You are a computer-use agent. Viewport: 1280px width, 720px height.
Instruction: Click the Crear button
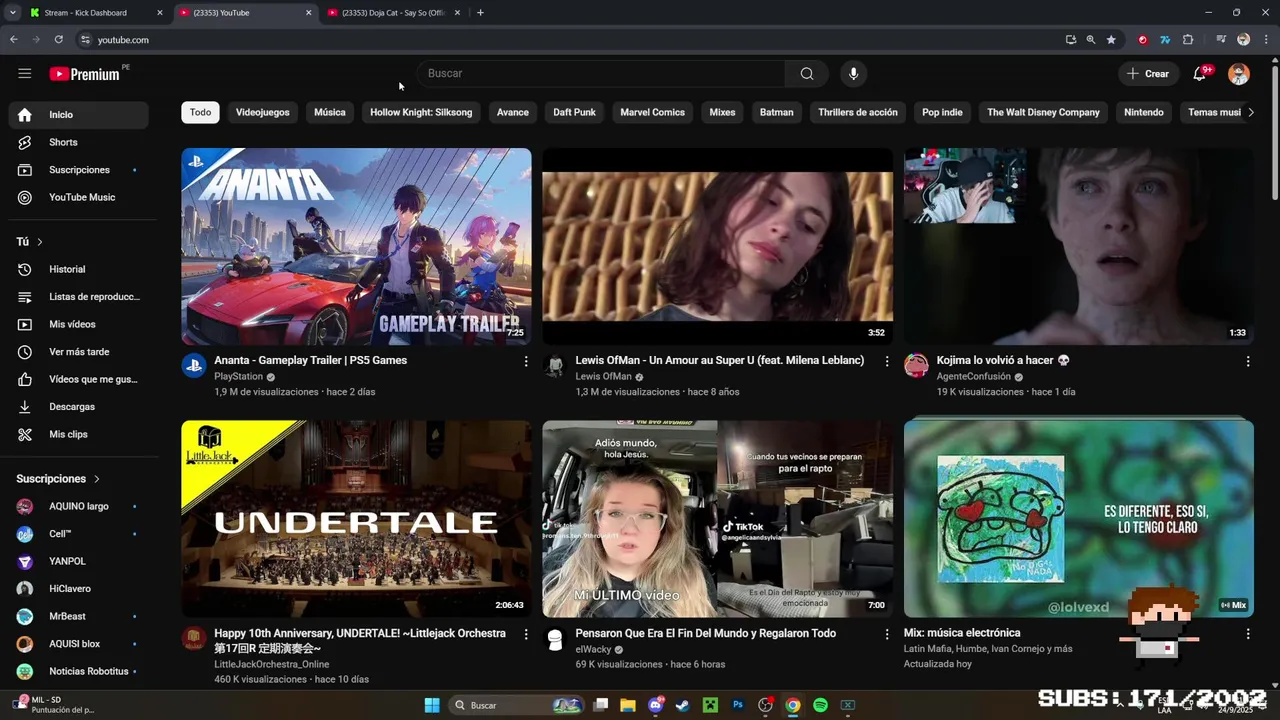1148,74
